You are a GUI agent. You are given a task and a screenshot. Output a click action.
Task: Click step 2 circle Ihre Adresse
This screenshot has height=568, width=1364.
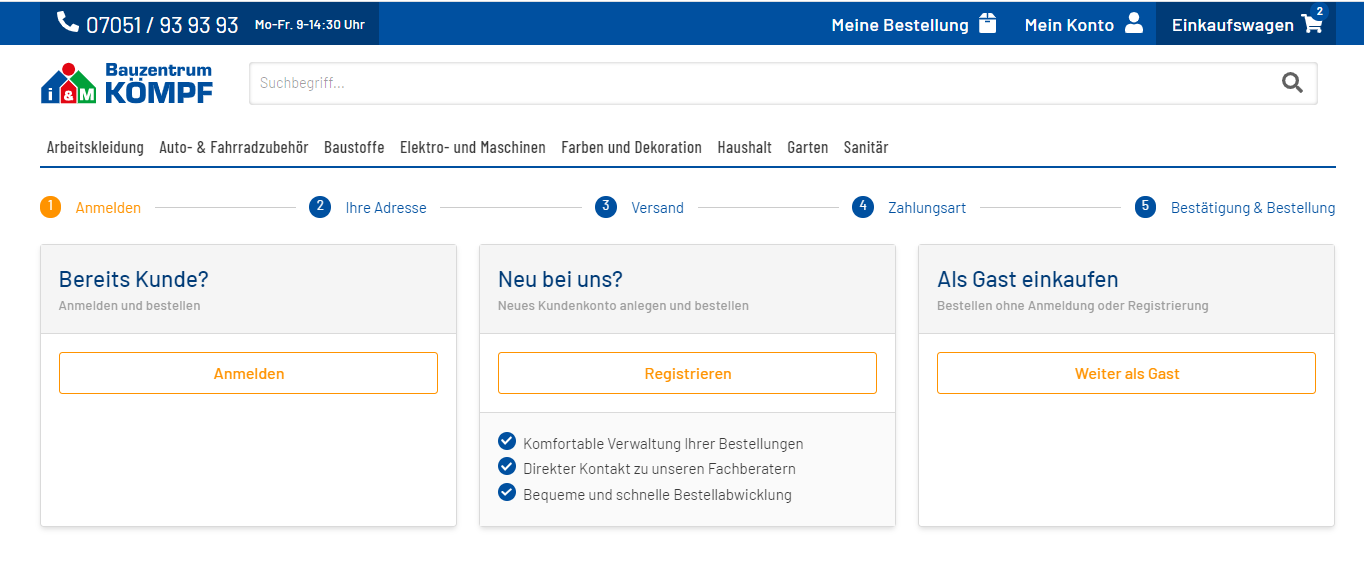point(320,207)
